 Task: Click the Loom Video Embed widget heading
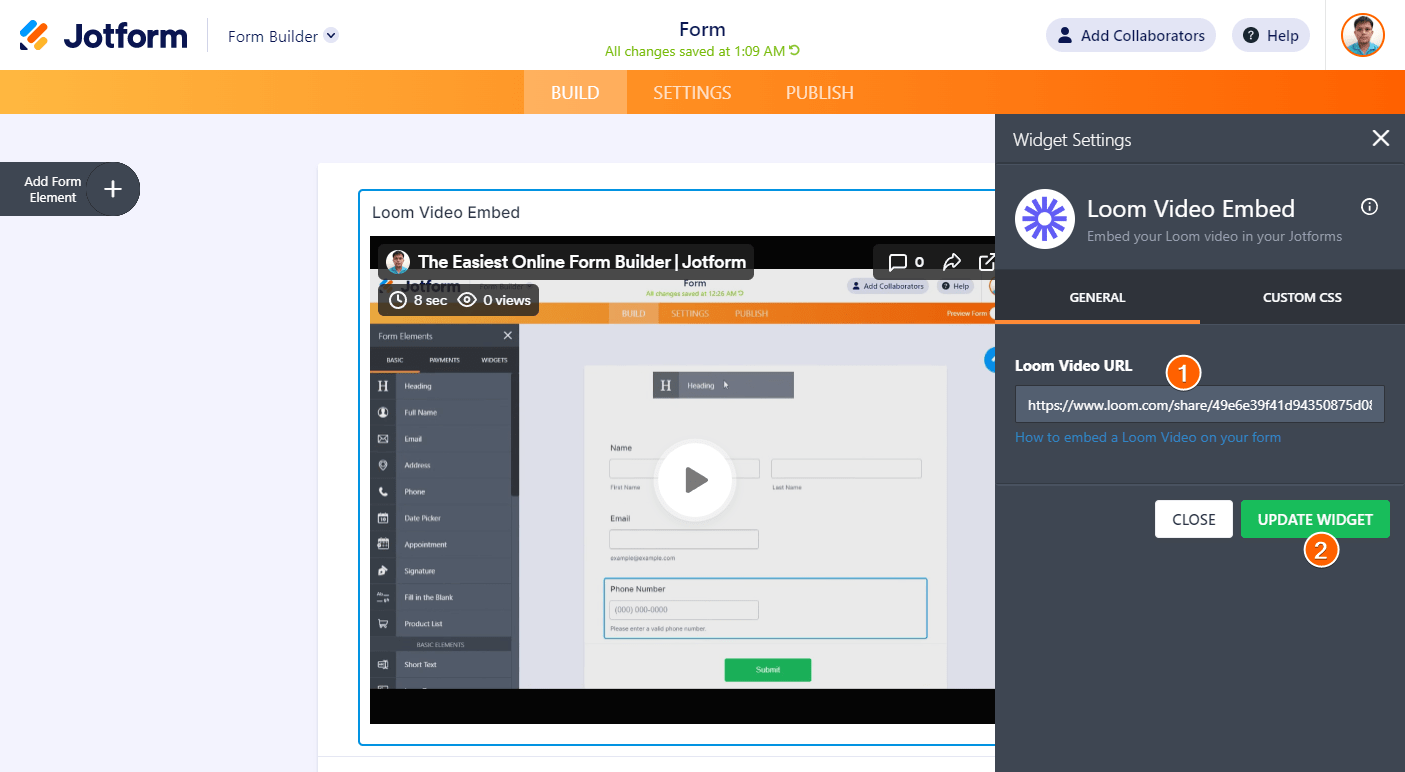(1191, 209)
